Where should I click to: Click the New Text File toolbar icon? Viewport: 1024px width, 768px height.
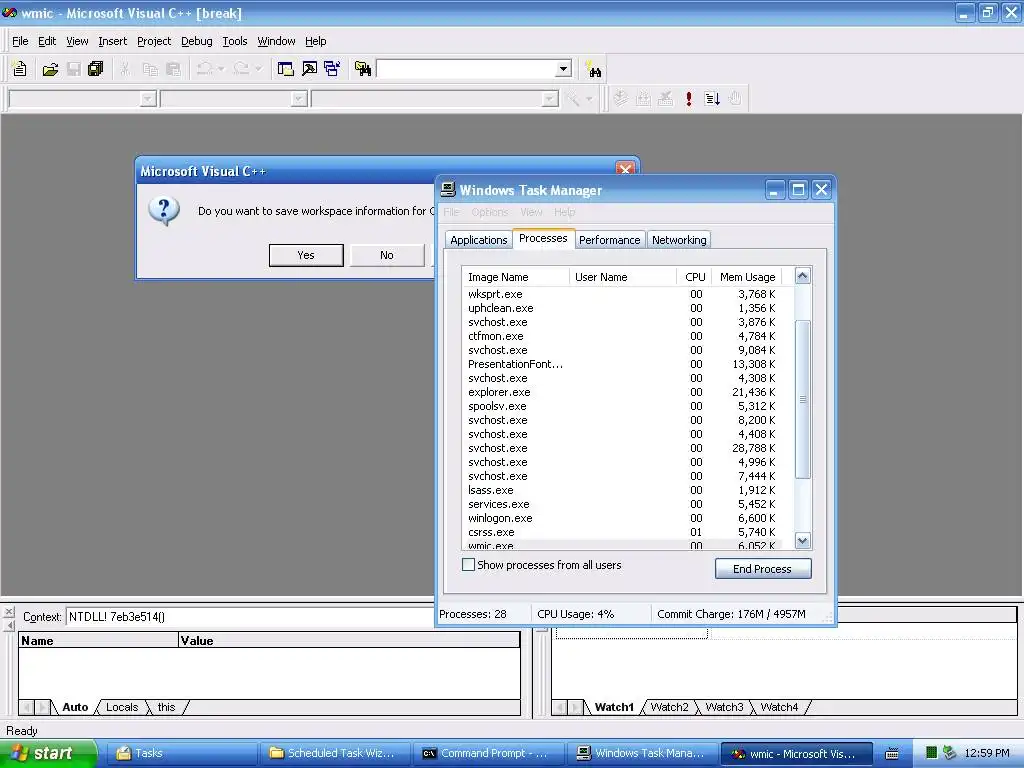(x=20, y=69)
